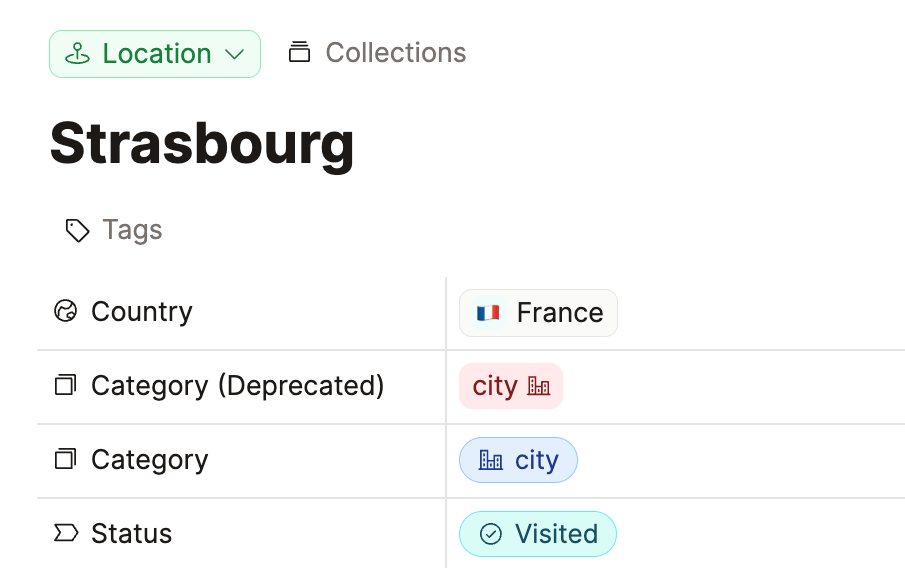Click the Strasbourg page title

coord(202,142)
